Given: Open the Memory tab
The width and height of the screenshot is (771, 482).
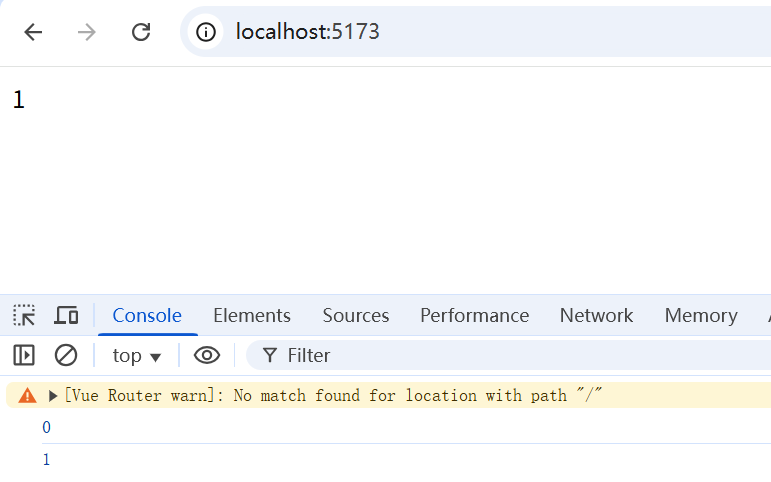Looking at the screenshot, I should [701, 315].
